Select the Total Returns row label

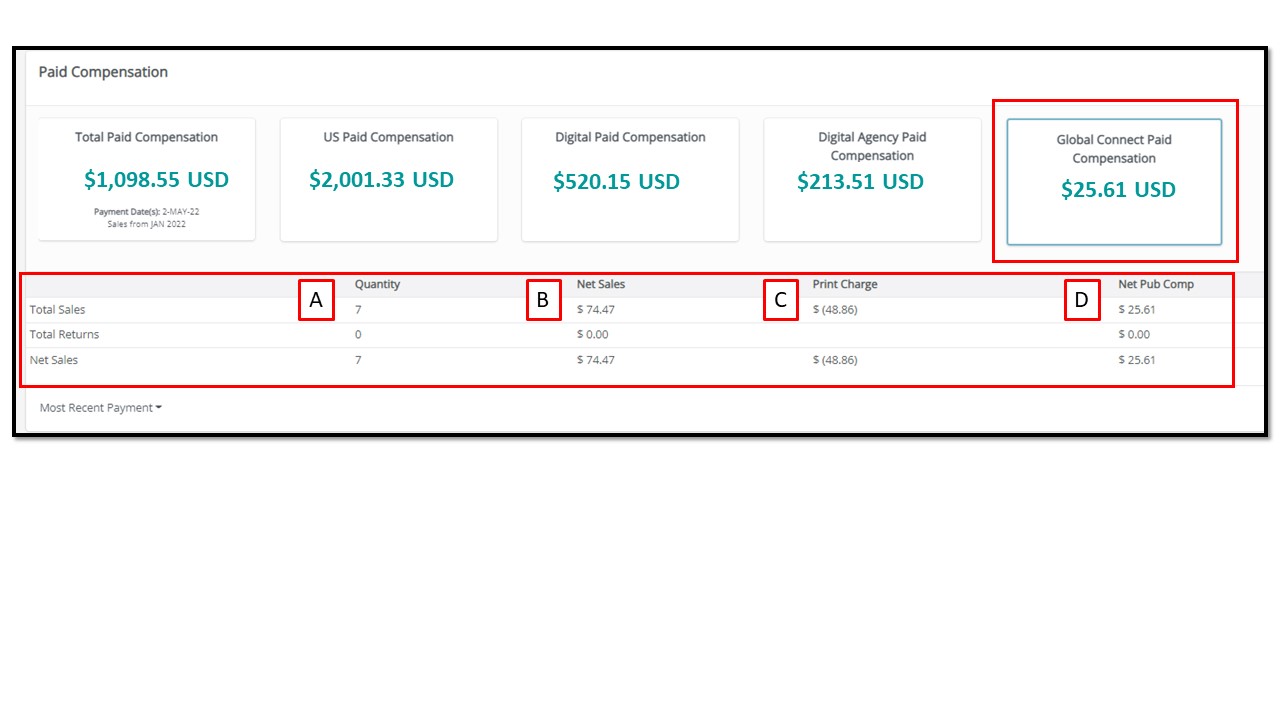click(65, 335)
